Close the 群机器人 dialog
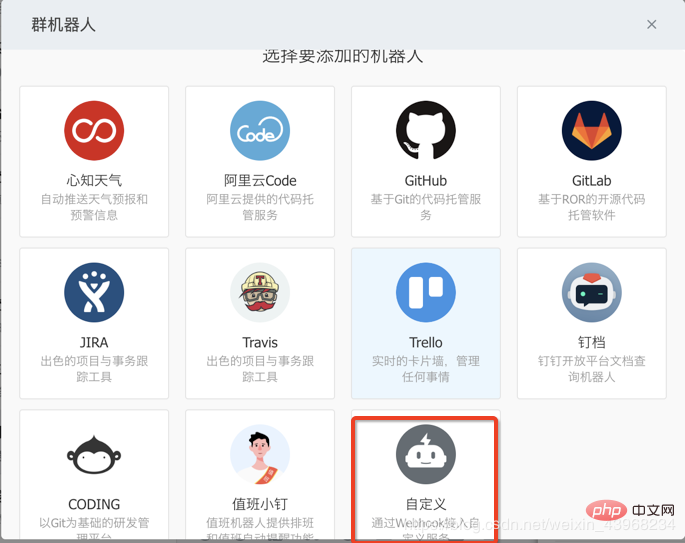685x543 pixels. pyautogui.click(x=651, y=24)
